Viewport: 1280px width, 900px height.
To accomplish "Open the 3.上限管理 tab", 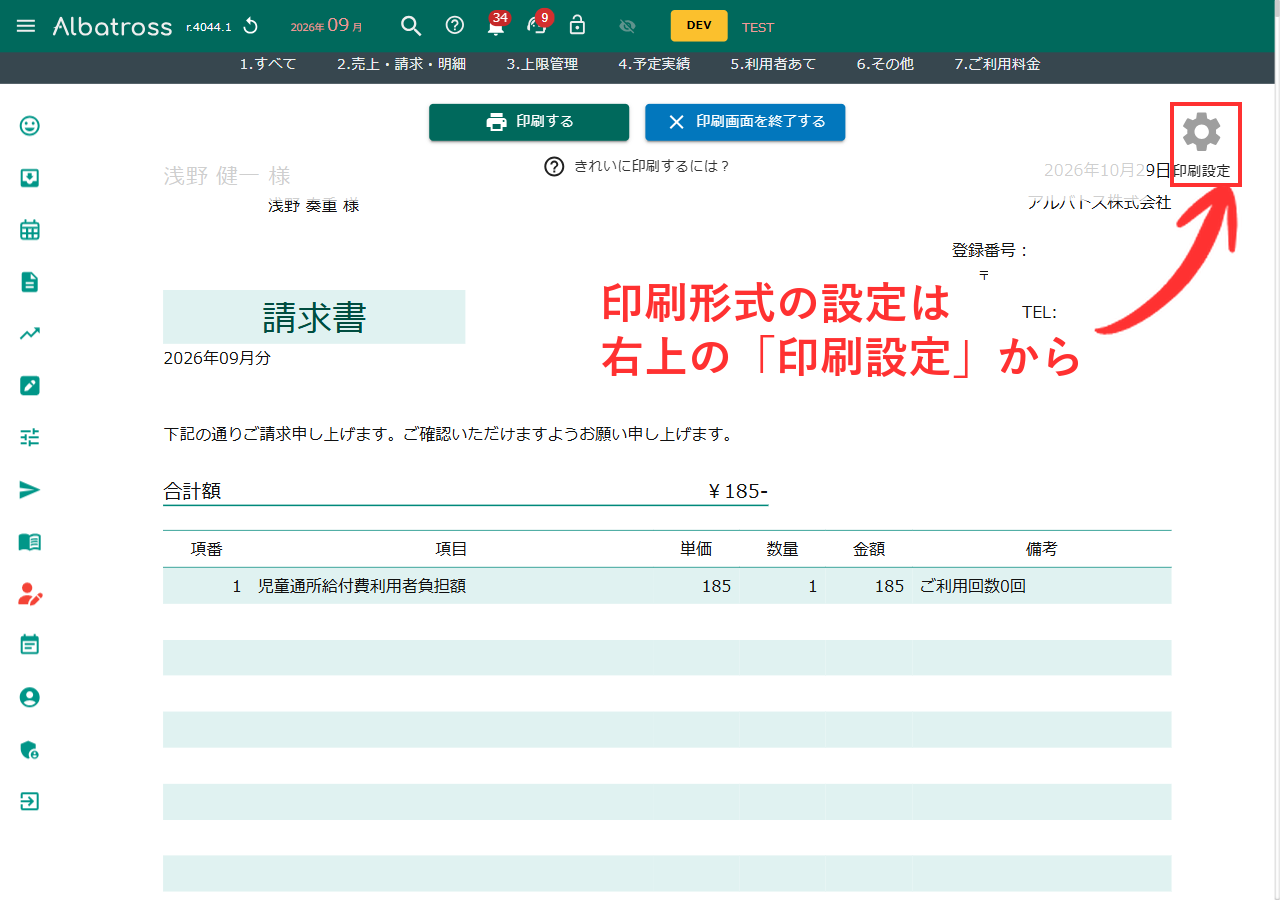I will coord(542,64).
